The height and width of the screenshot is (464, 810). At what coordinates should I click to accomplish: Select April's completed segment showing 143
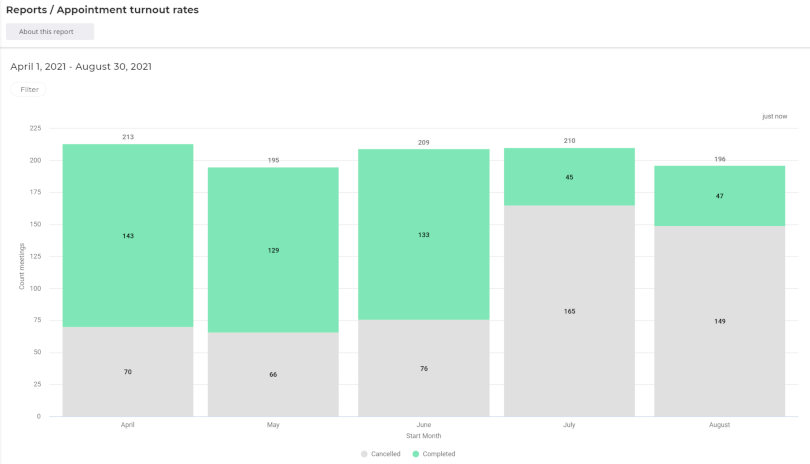[128, 235]
